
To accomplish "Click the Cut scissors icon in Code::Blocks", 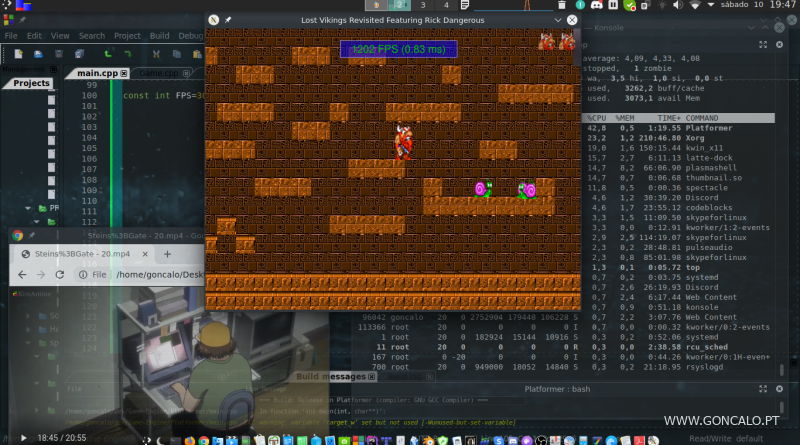I will tap(156, 54).
